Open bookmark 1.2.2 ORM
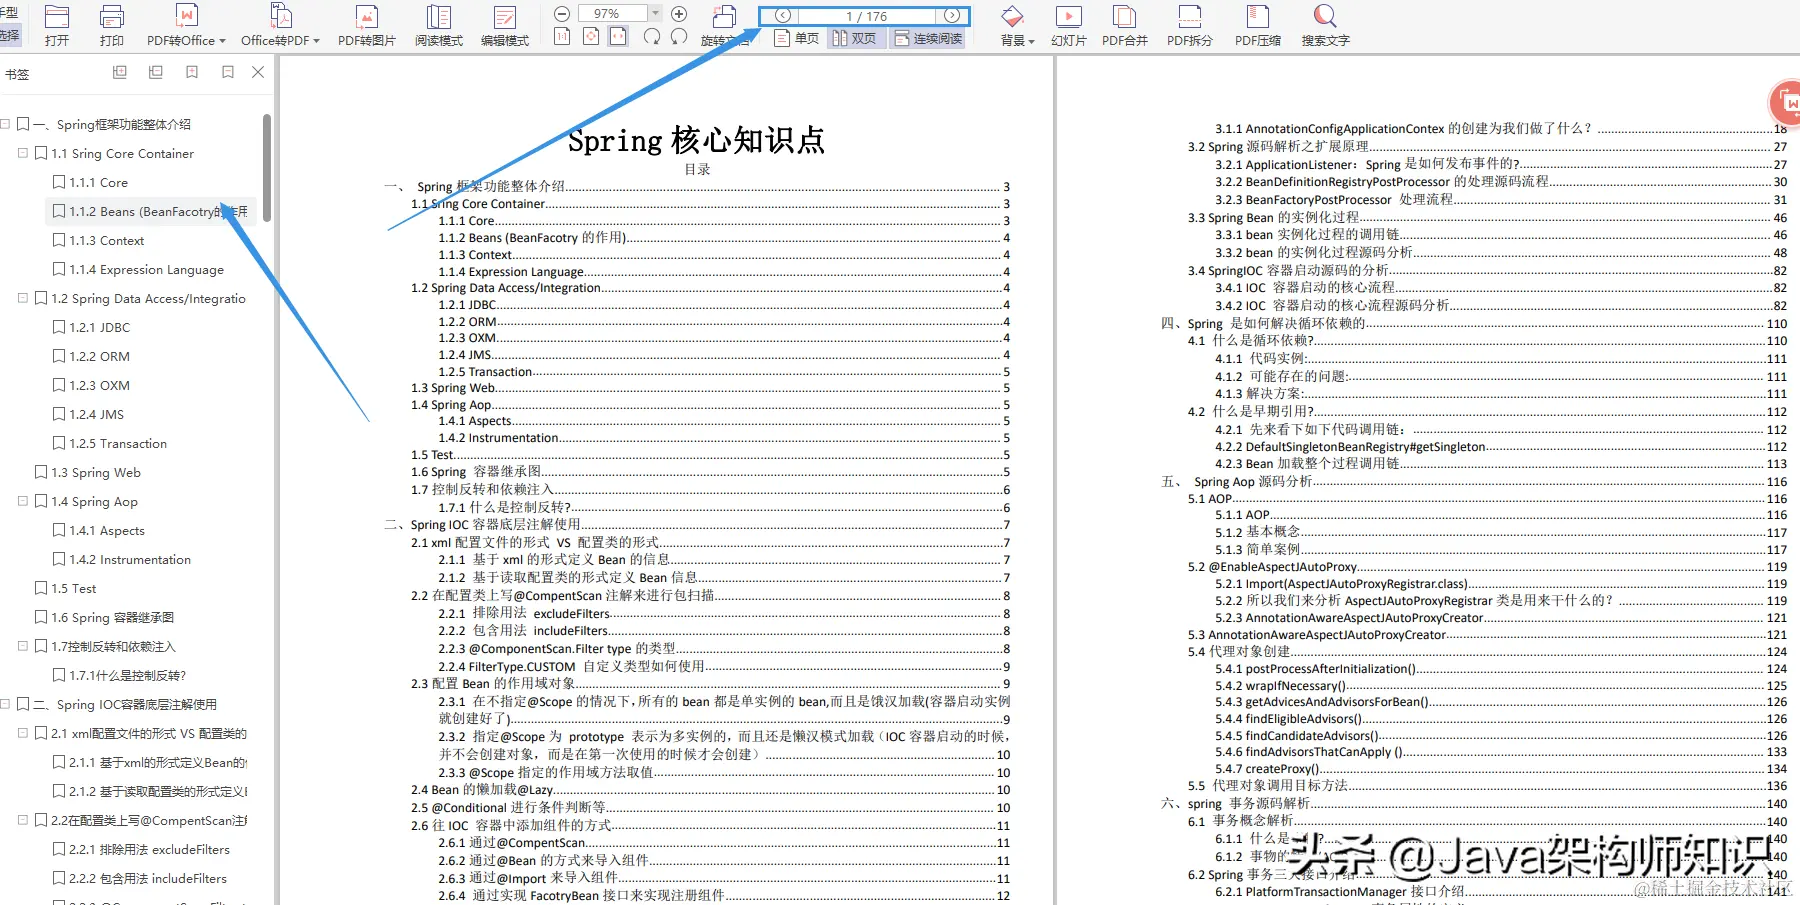The width and height of the screenshot is (1800, 905). [100, 356]
